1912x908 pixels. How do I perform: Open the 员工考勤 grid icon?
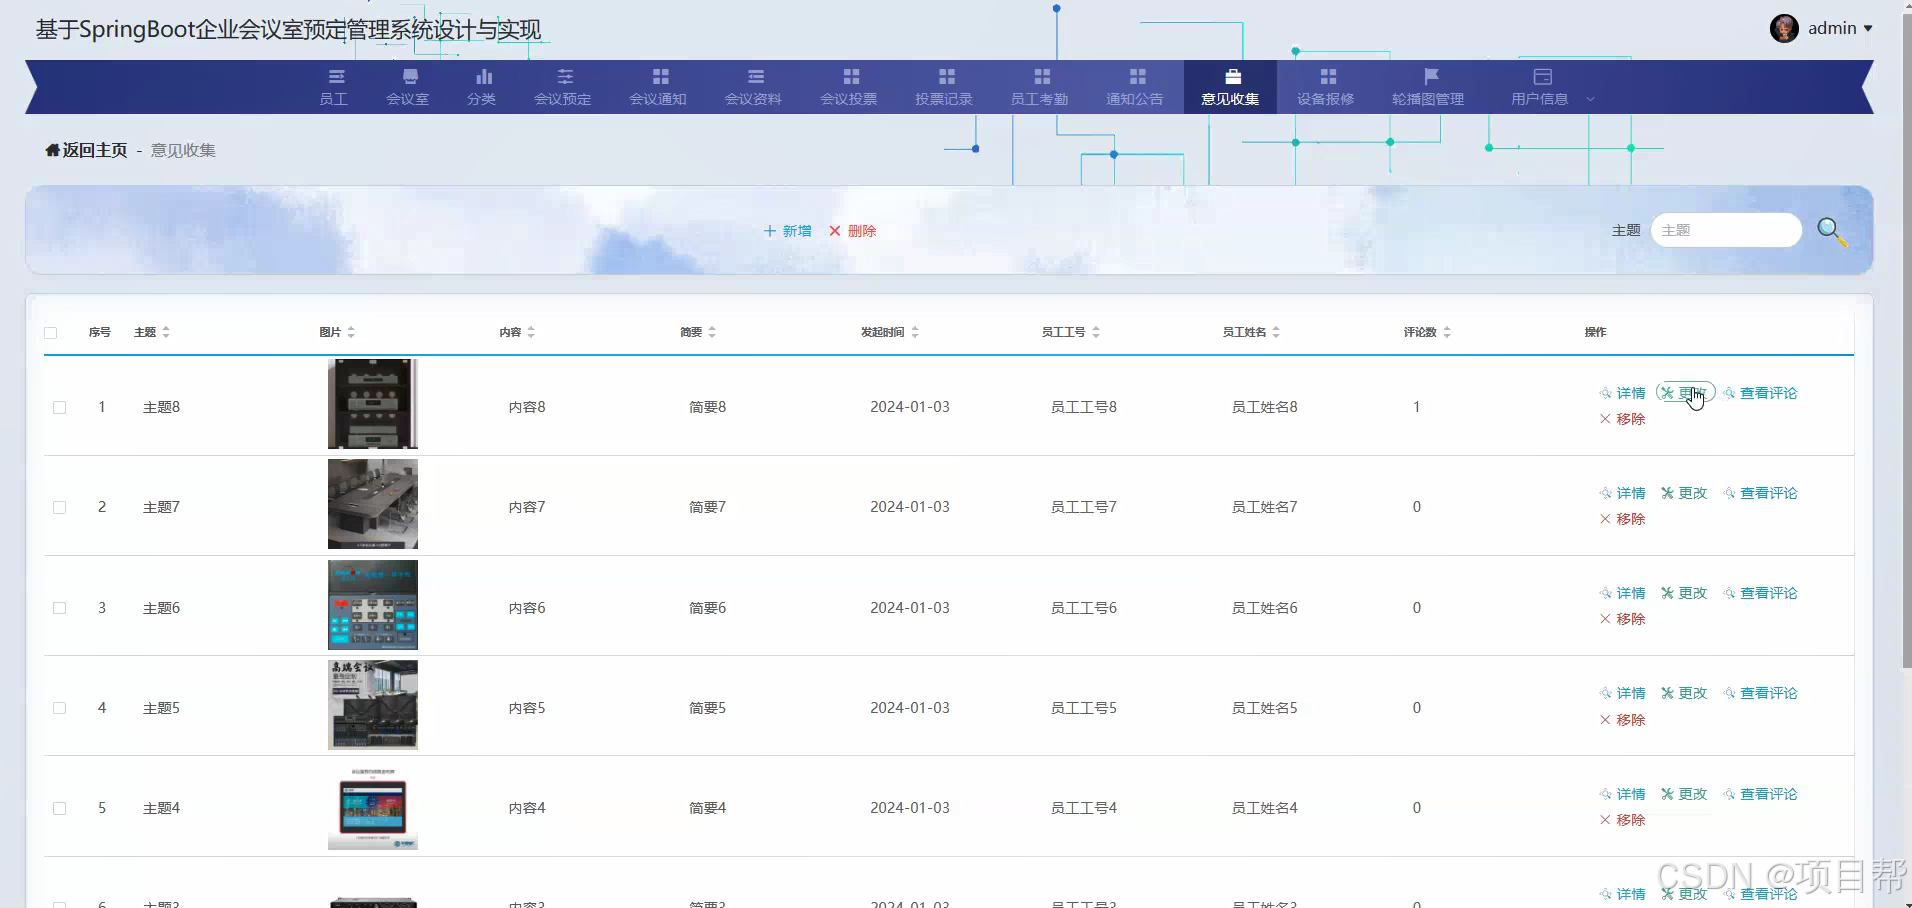[x=1042, y=77]
